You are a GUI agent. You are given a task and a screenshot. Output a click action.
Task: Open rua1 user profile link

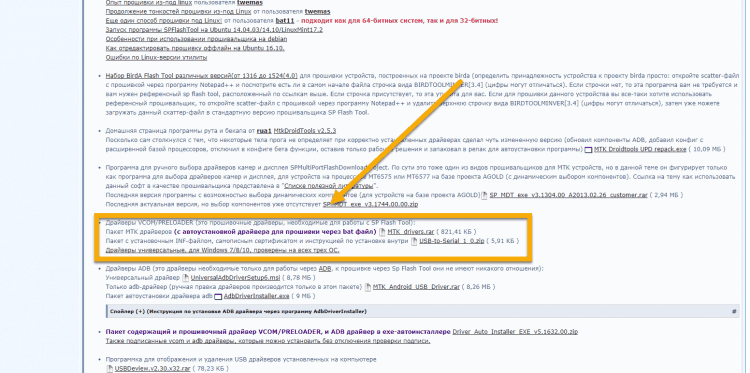point(264,131)
